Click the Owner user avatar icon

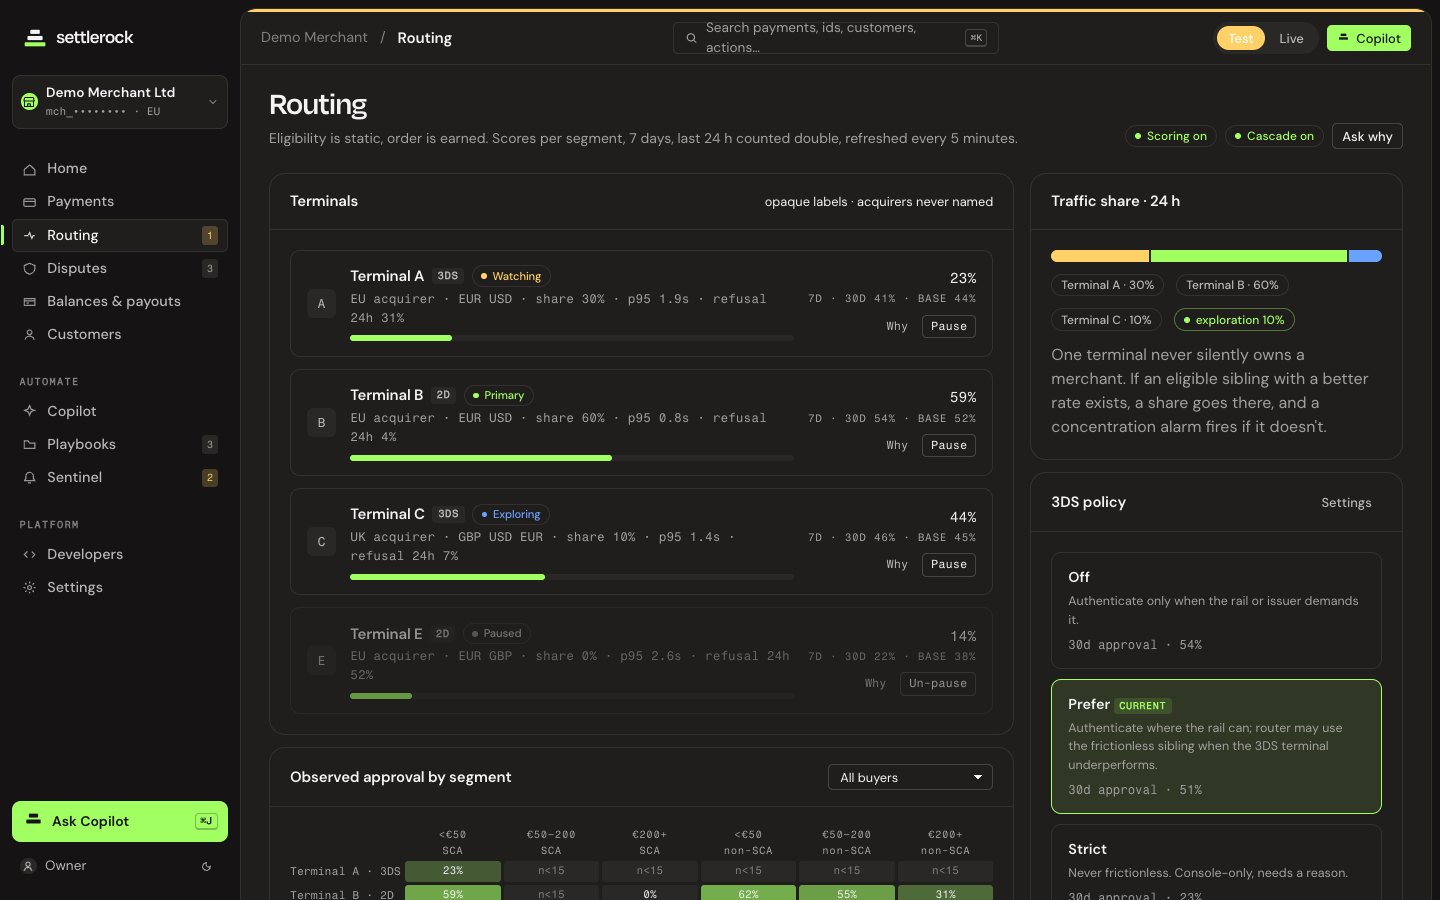[29, 866]
